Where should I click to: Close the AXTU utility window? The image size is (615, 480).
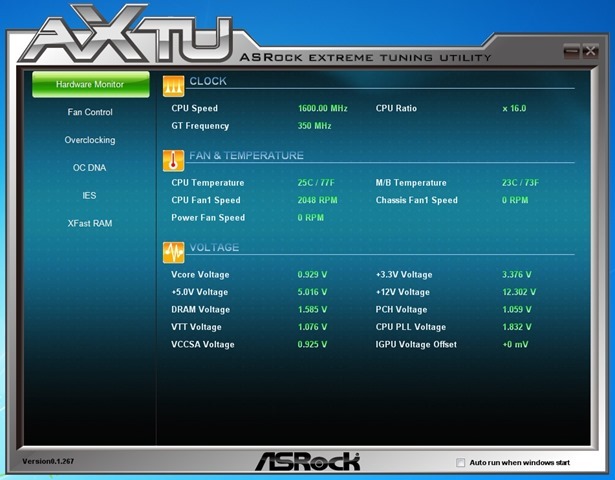[590, 51]
